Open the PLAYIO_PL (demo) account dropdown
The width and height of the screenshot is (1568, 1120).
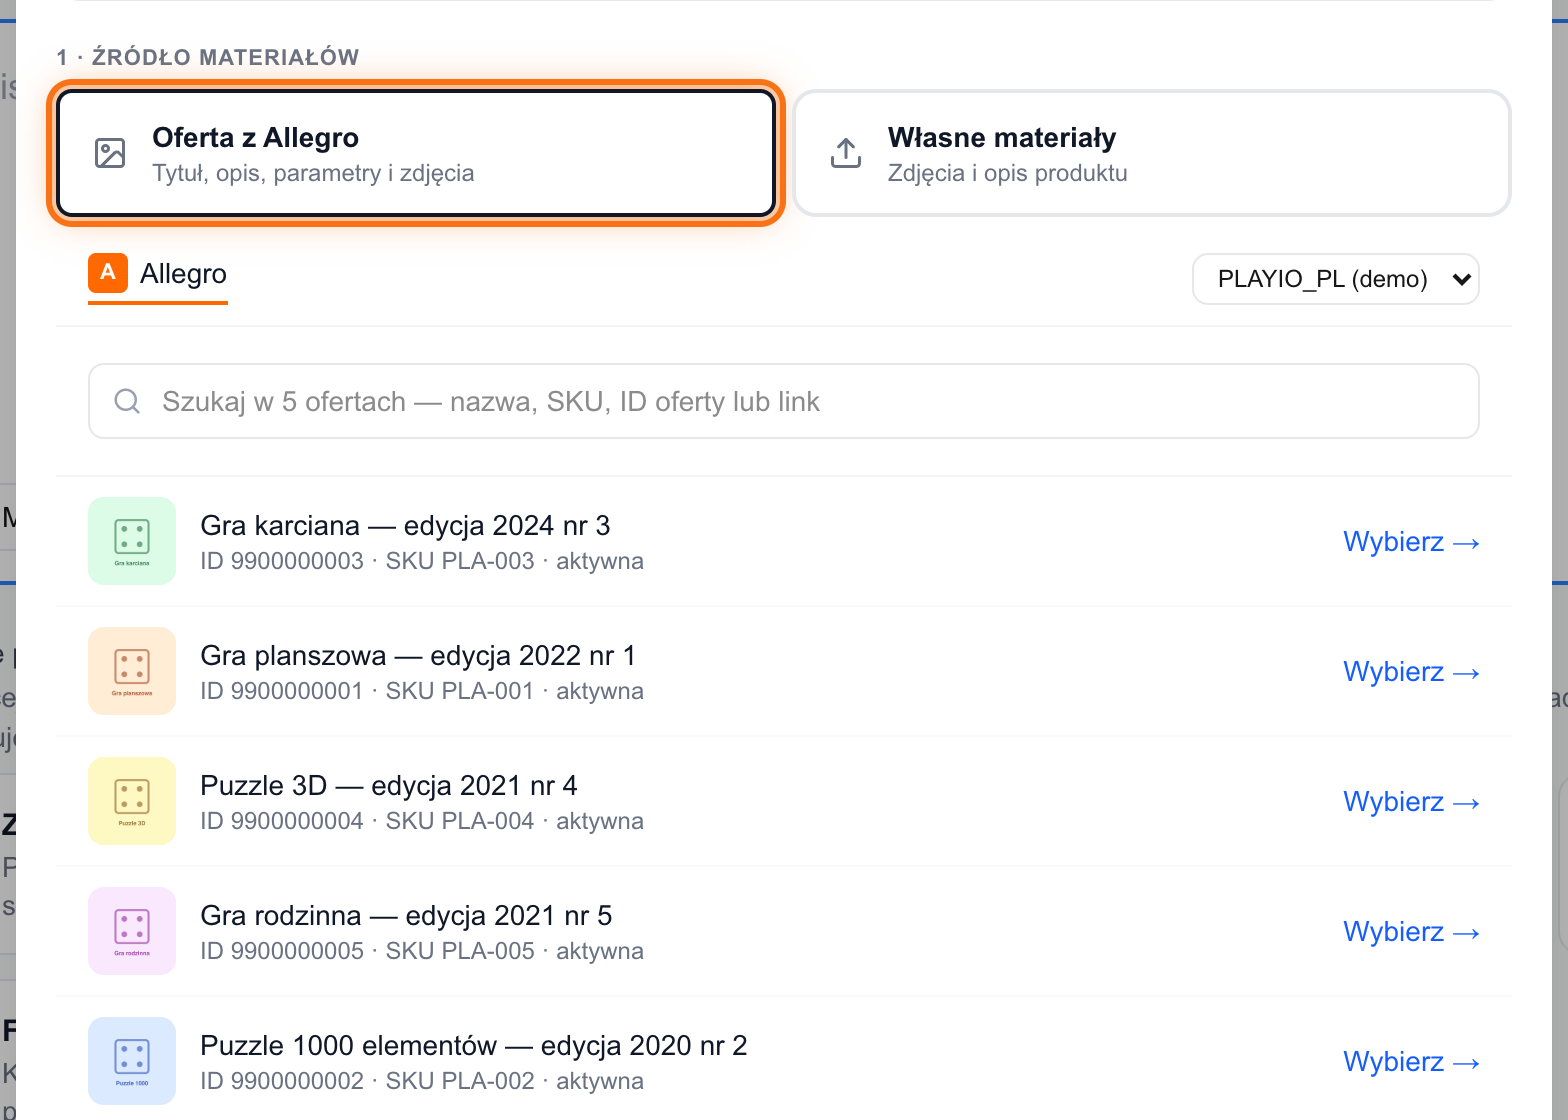point(1336,279)
